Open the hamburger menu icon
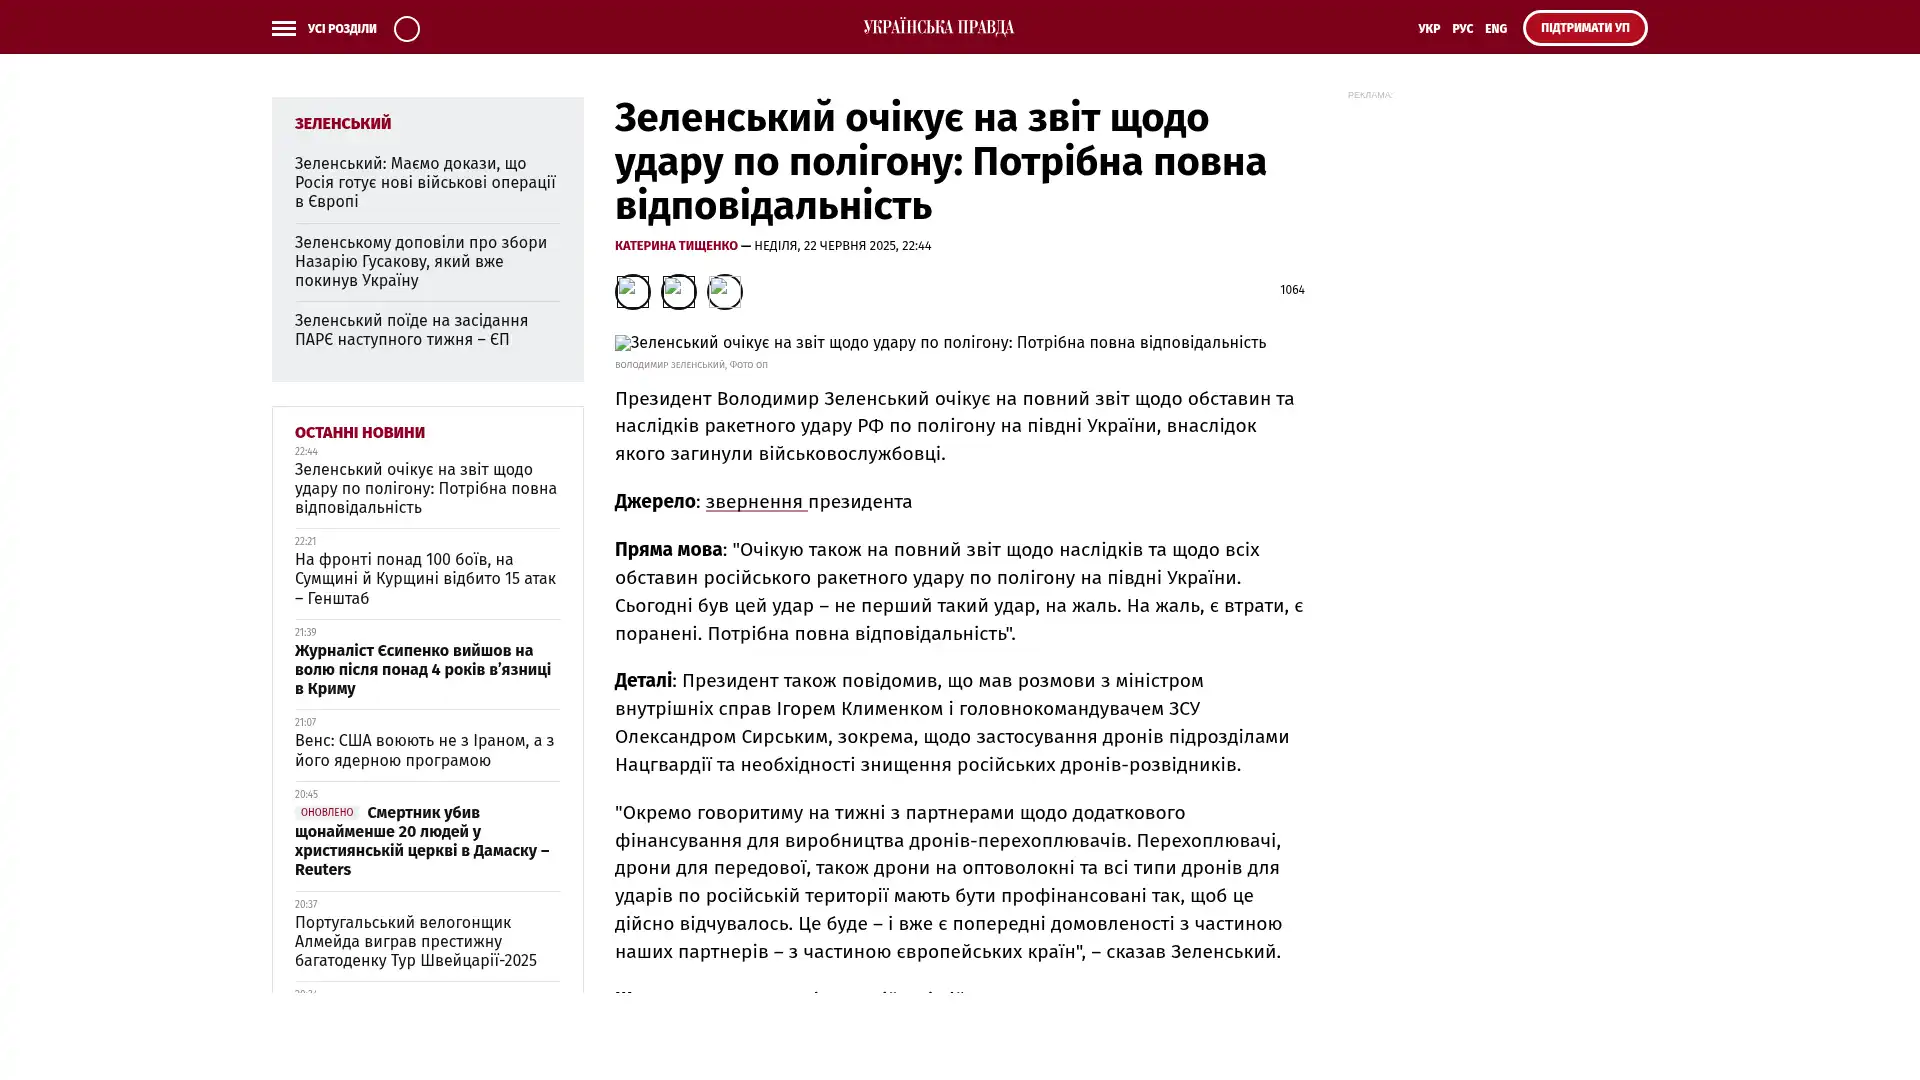Image resolution: width=1920 pixels, height=1080 pixels. (283, 29)
